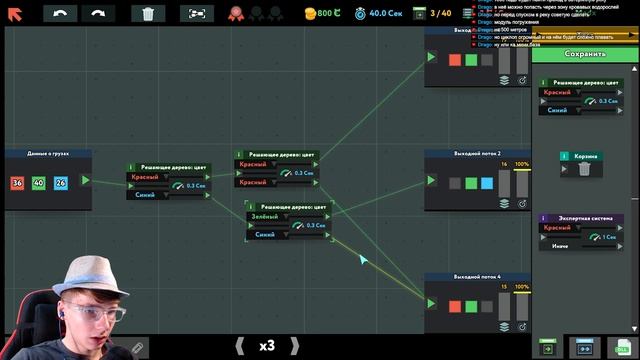The height and width of the screenshot is (360, 640).
Task: Click the stack icon in Выходной поток 4
Action: pos(504,327)
